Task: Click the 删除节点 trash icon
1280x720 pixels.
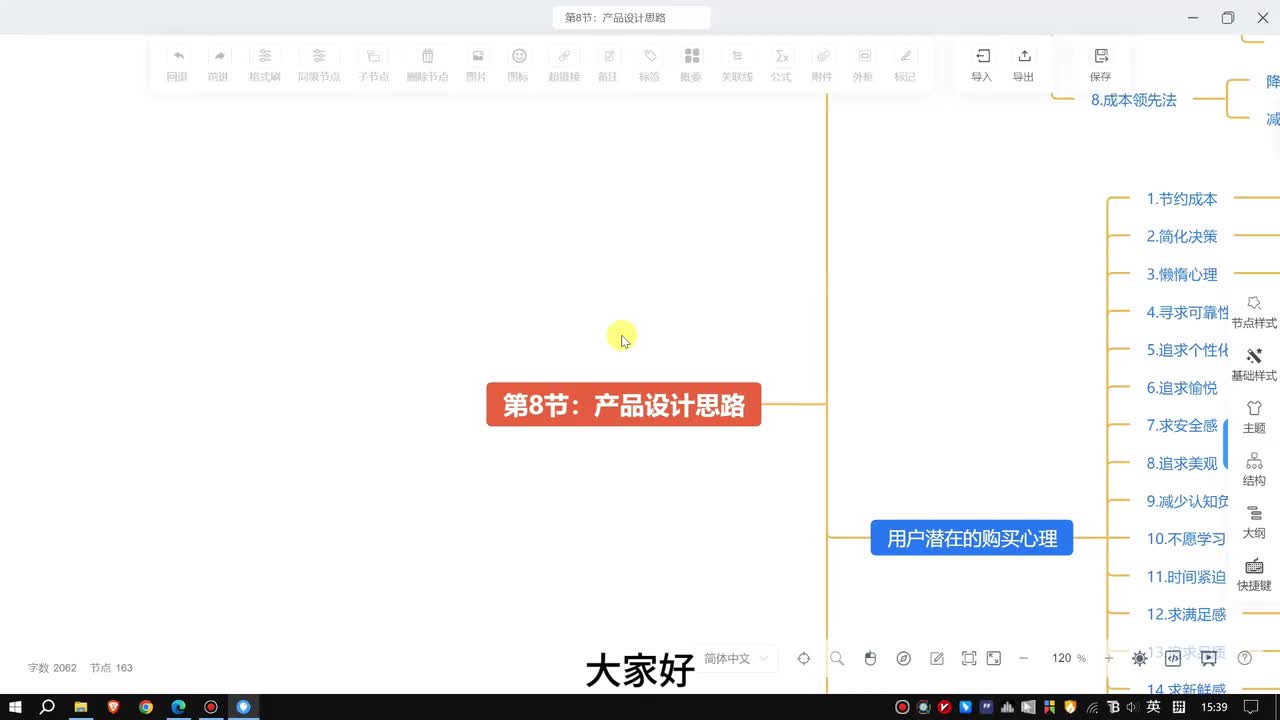Action: tap(427, 65)
